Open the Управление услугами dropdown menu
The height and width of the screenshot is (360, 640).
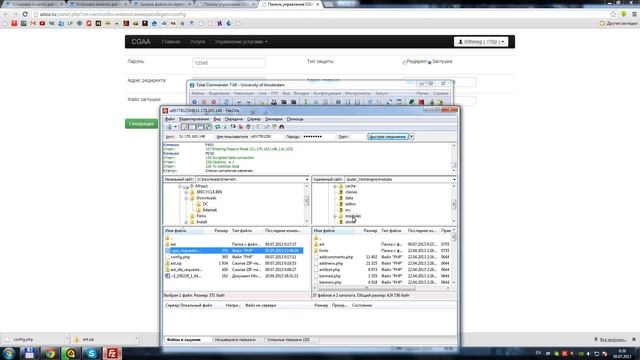pos(241,42)
